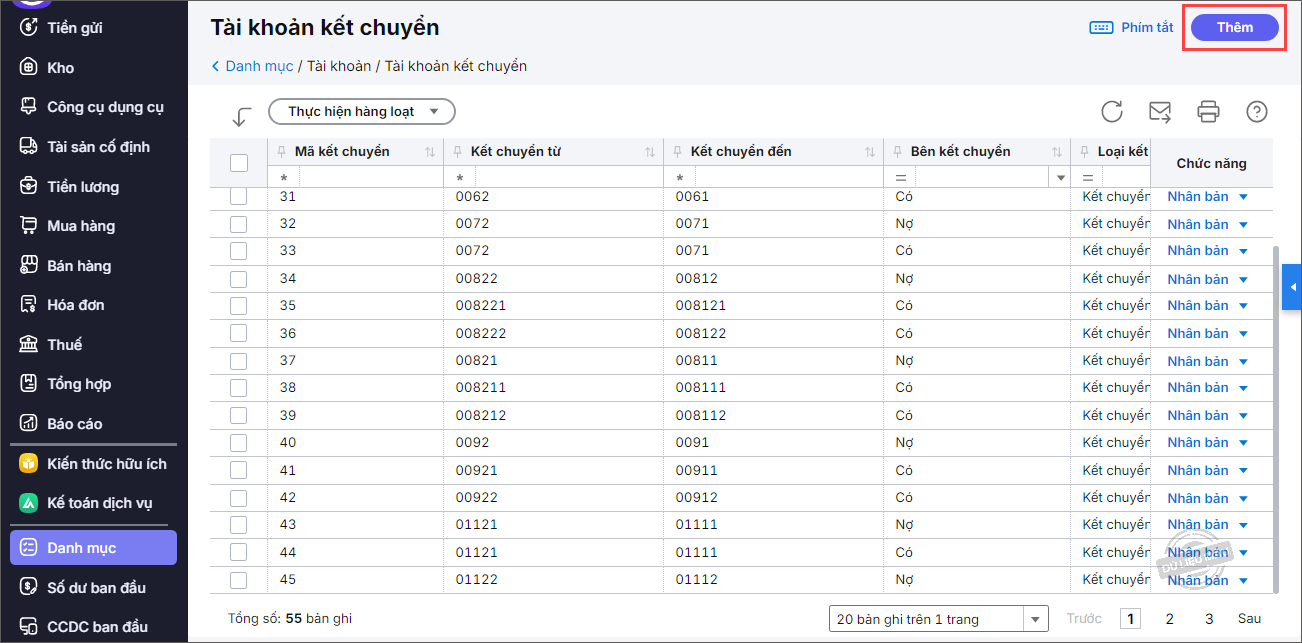Open the Tài sản cố định icon
This screenshot has height=643, width=1302.
click(29, 147)
